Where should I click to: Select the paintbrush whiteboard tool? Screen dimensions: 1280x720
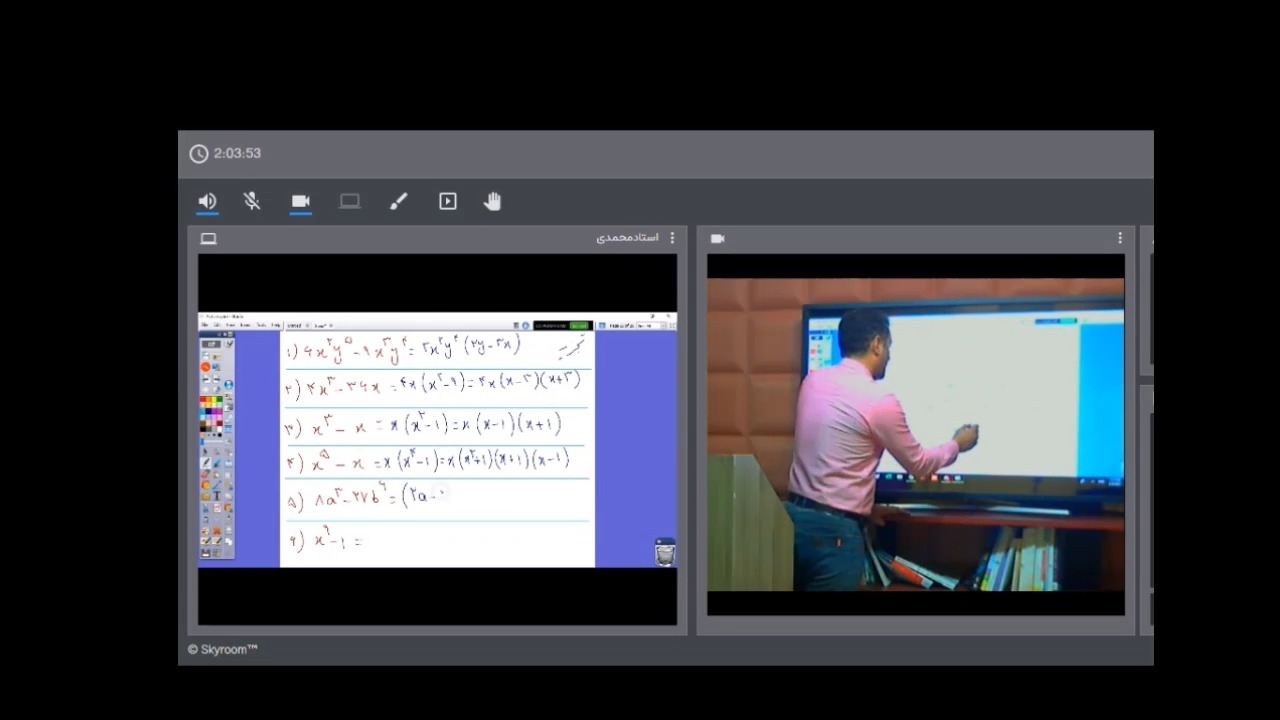[398, 201]
